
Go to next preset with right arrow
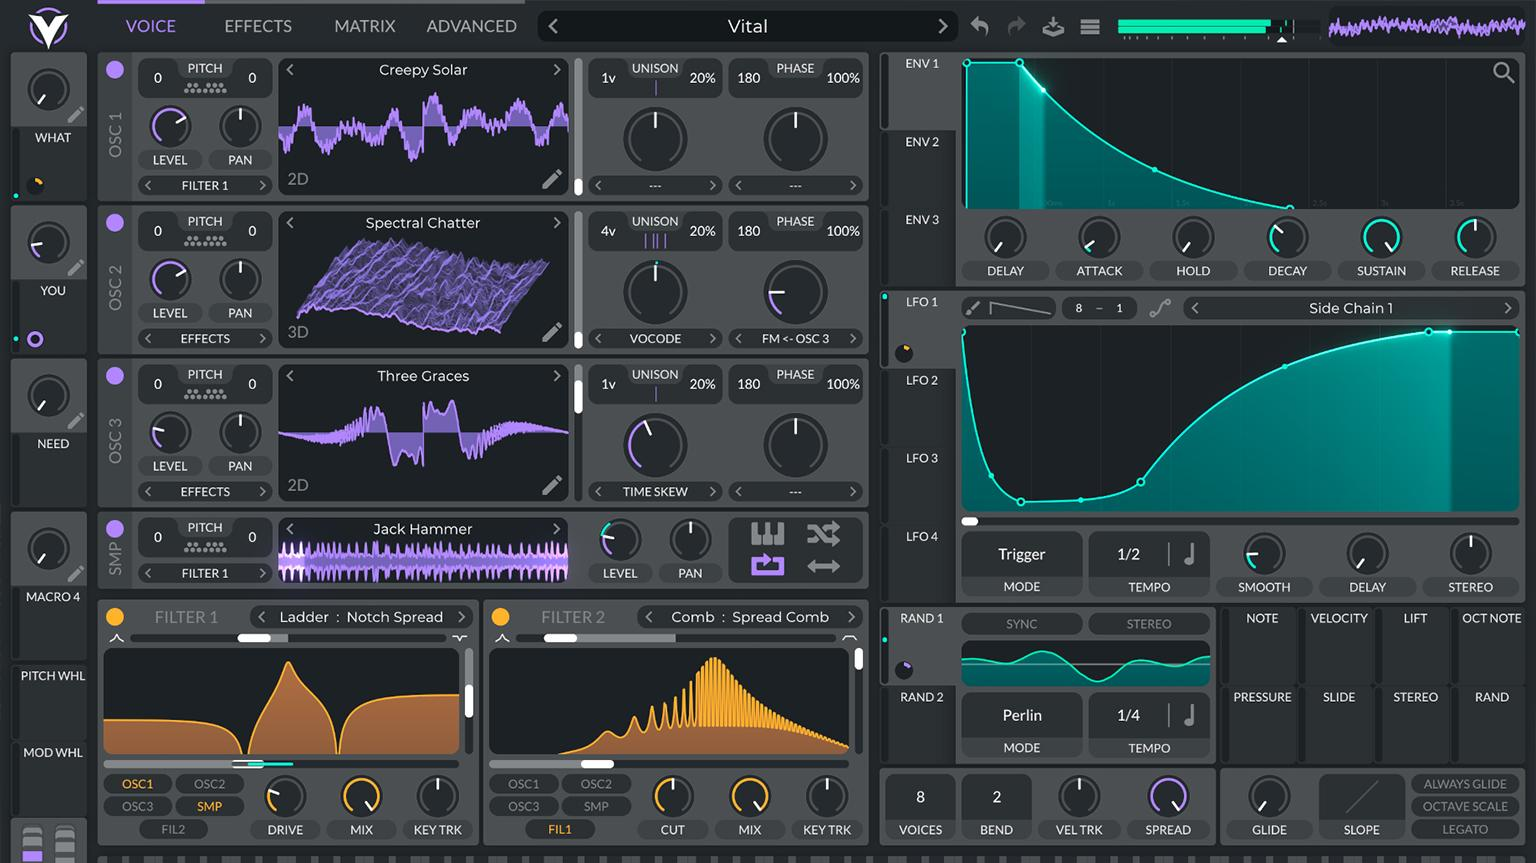(942, 27)
